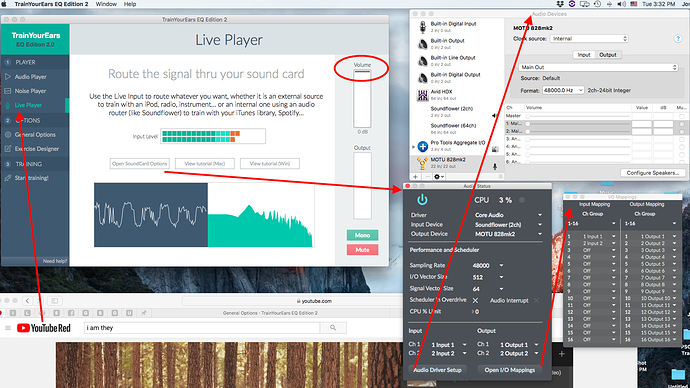This screenshot has width=690, height=388.
Task: Open the gear action menu in Audio Devices
Action: click(439, 176)
